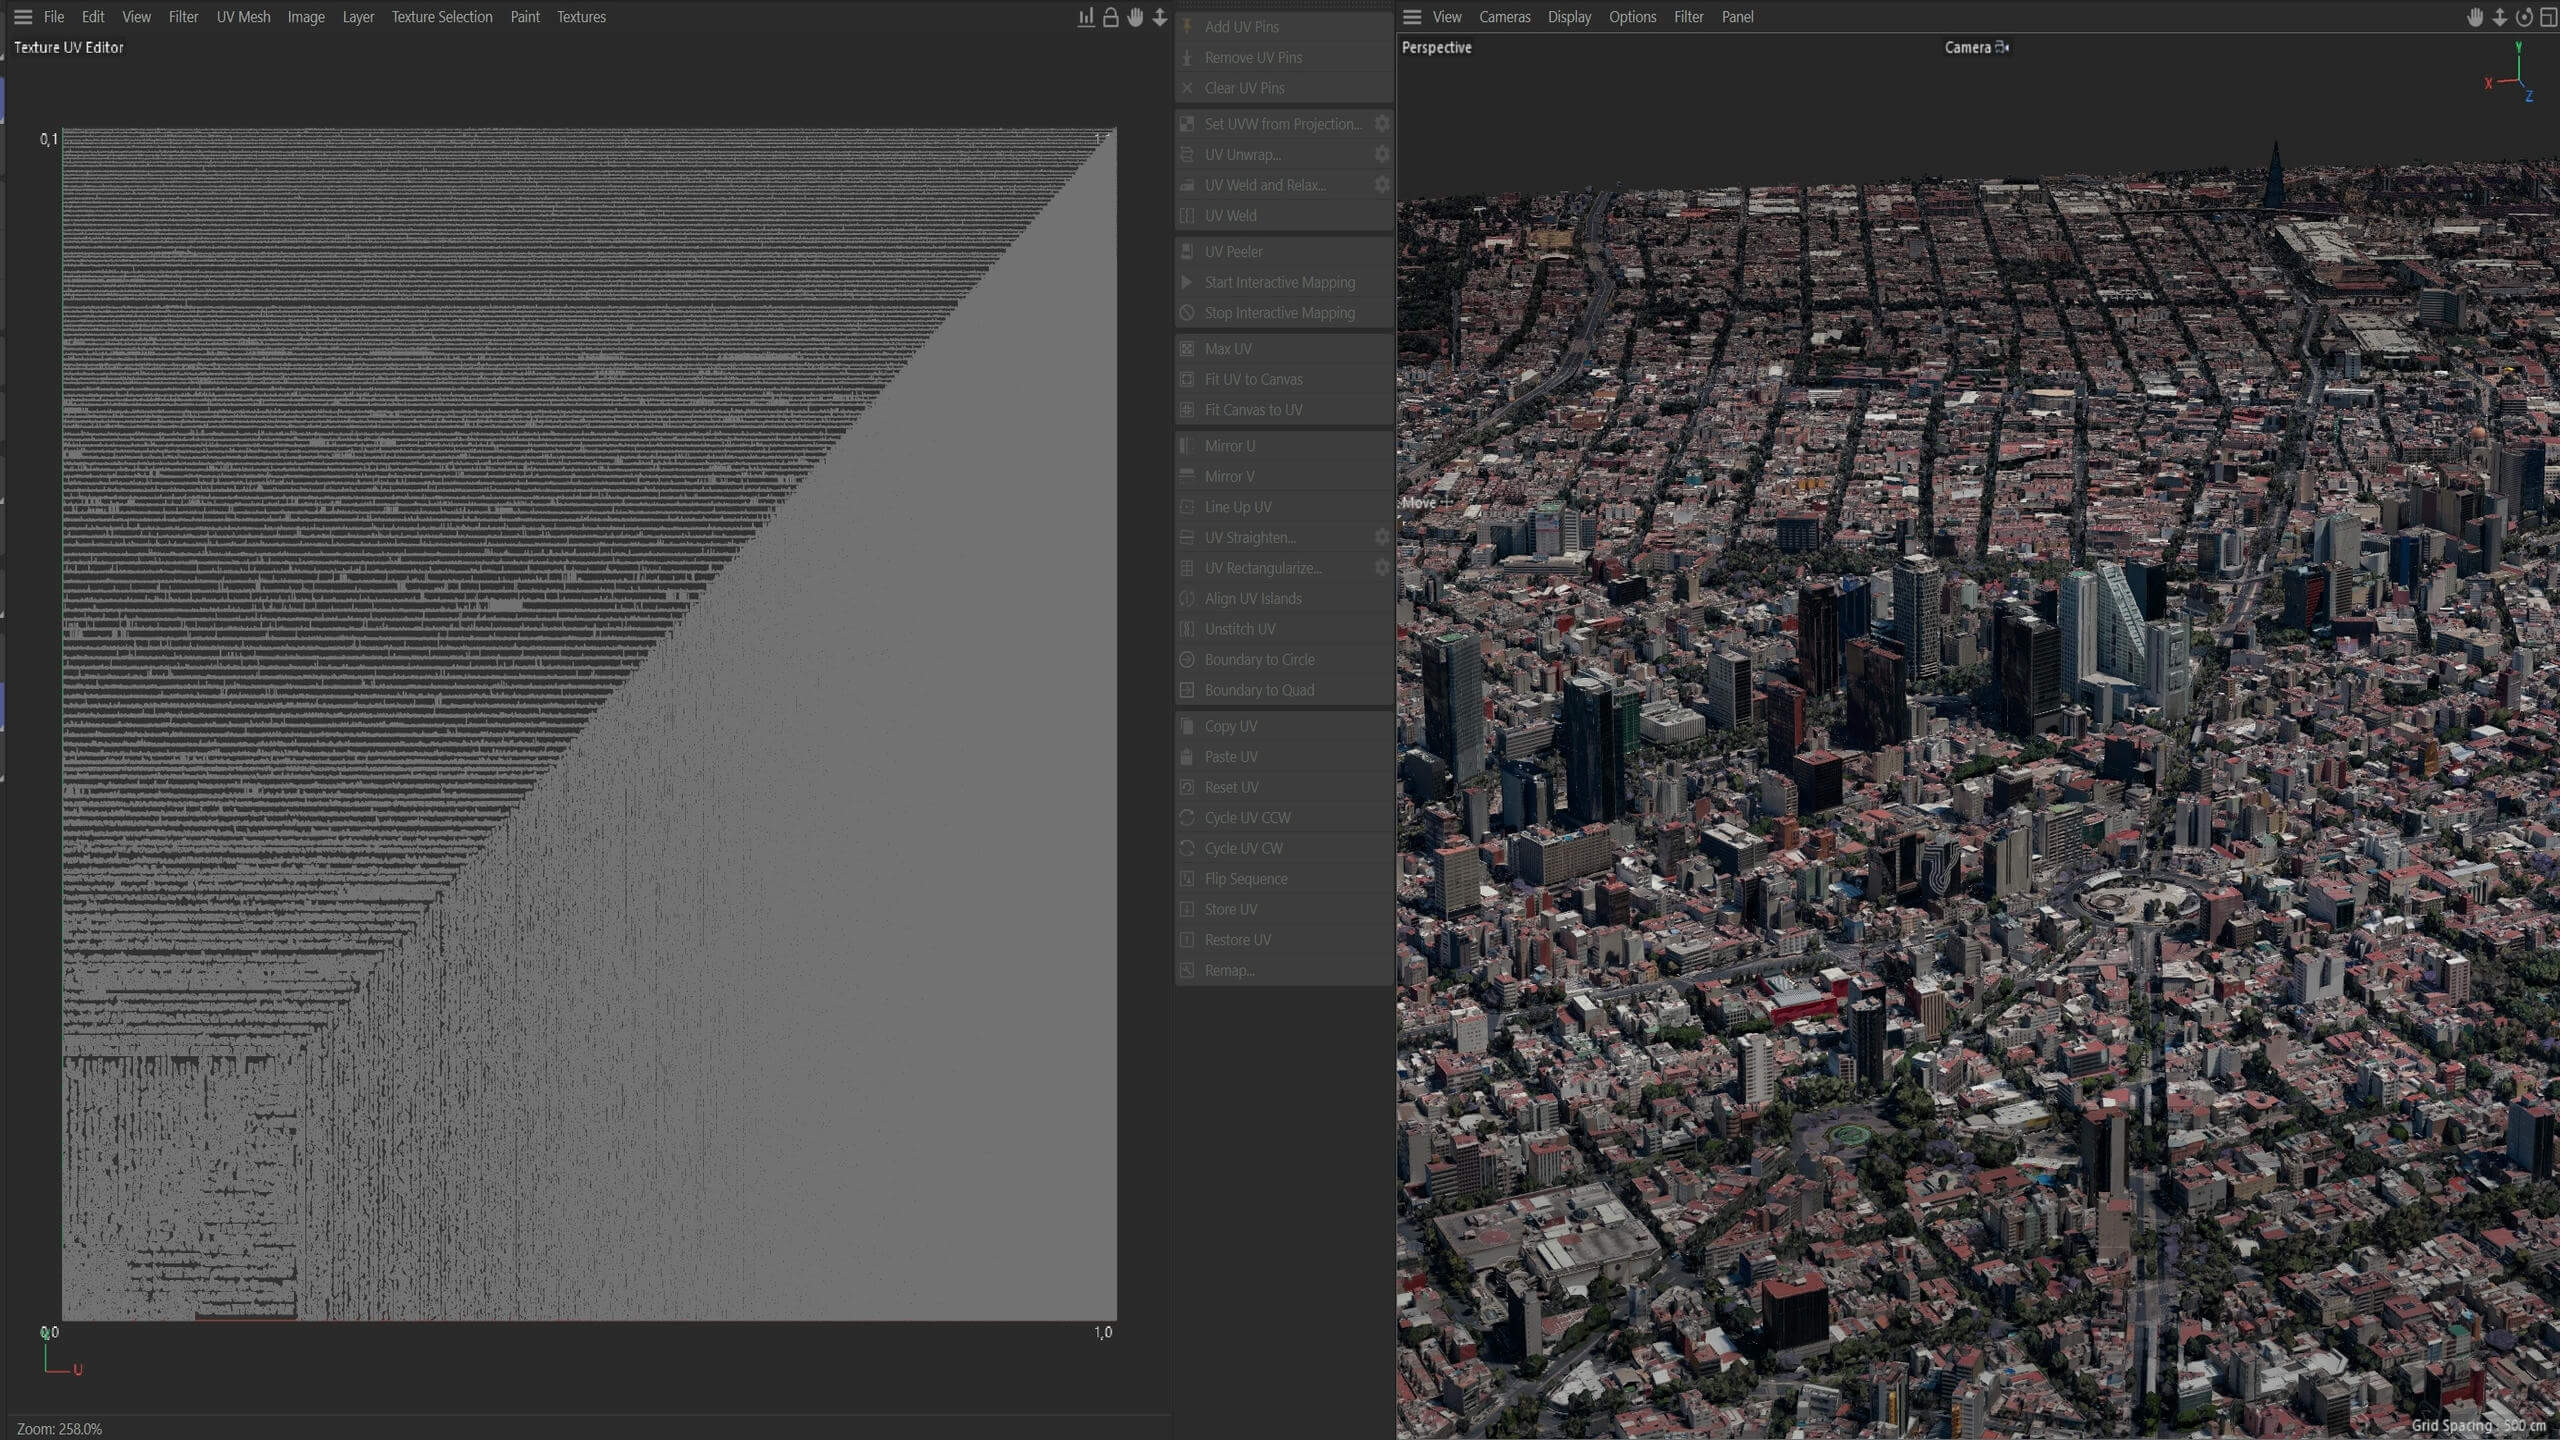Click Align UV Islands command
2560x1440 pixels.
(x=1284, y=598)
